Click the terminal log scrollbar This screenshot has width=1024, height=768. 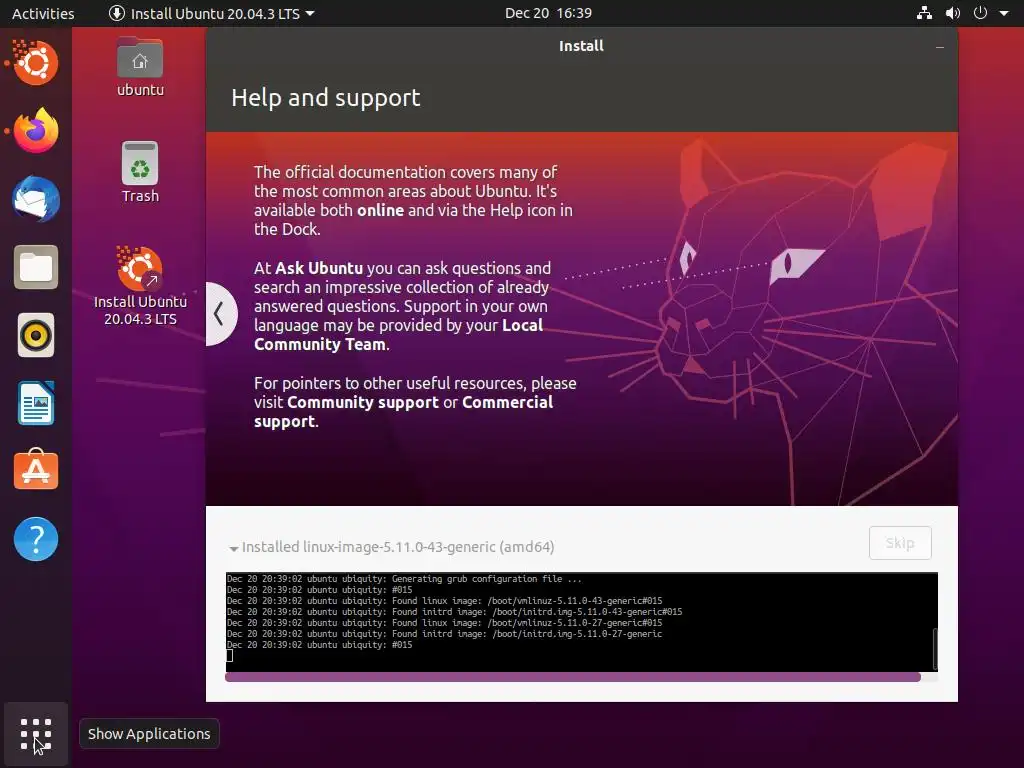point(935,648)
